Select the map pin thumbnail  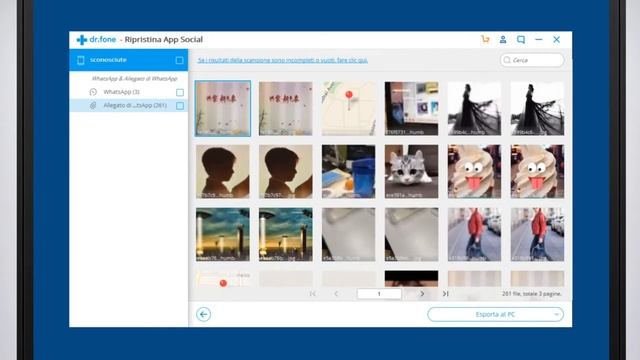[x=349, y=108]
